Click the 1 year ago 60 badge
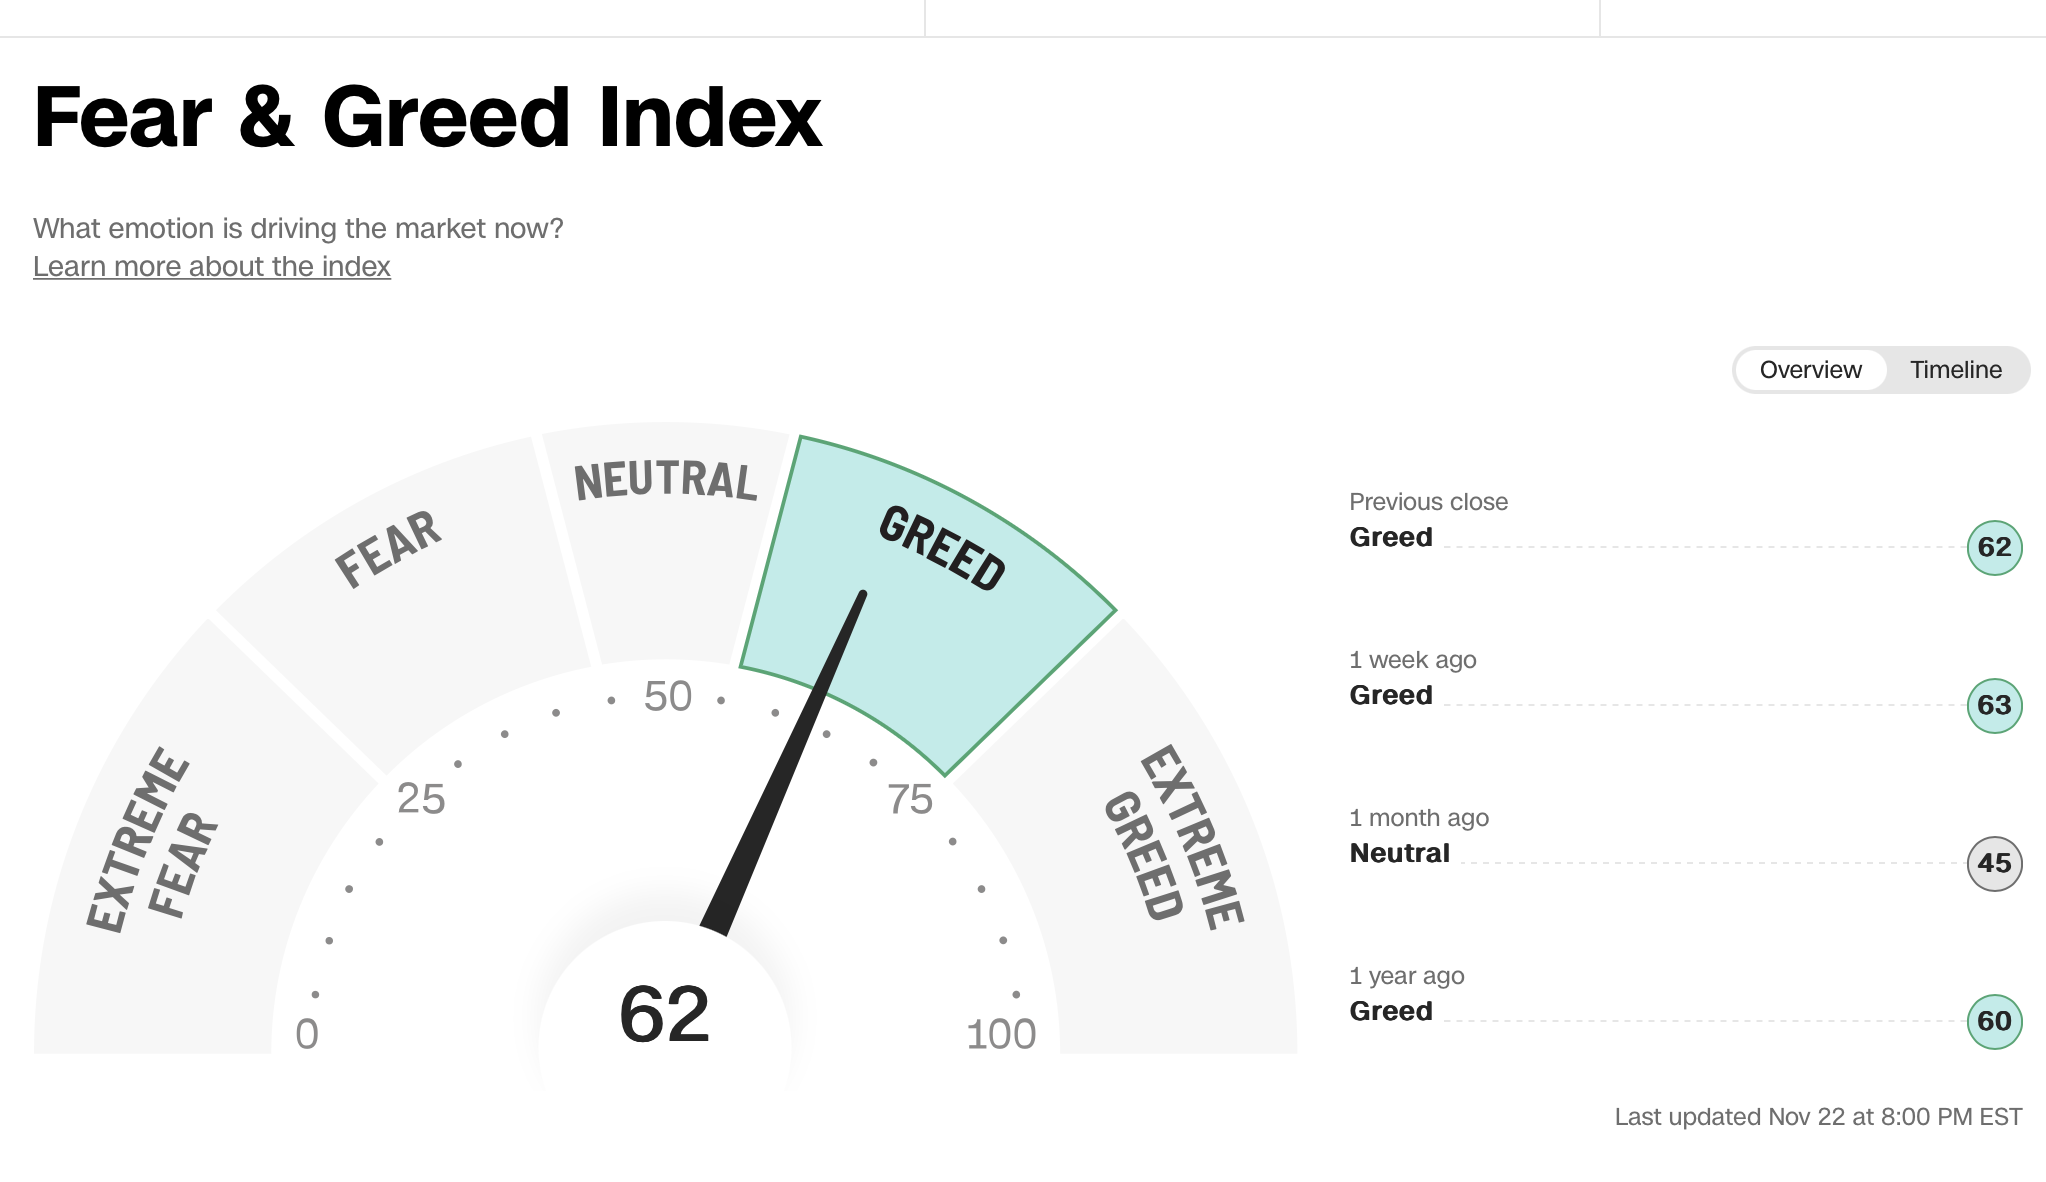 [1994, 1021]
